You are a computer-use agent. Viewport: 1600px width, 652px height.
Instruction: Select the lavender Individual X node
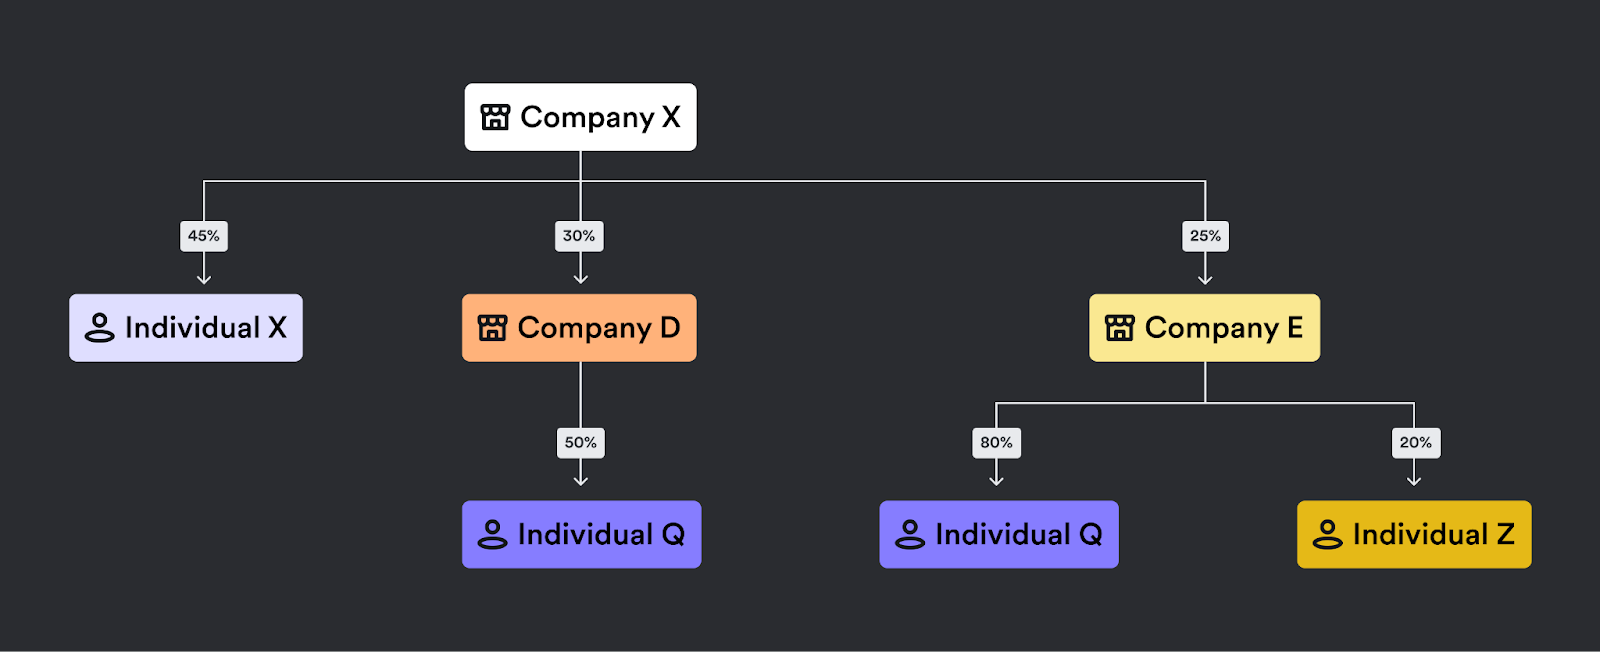point(186,328)
